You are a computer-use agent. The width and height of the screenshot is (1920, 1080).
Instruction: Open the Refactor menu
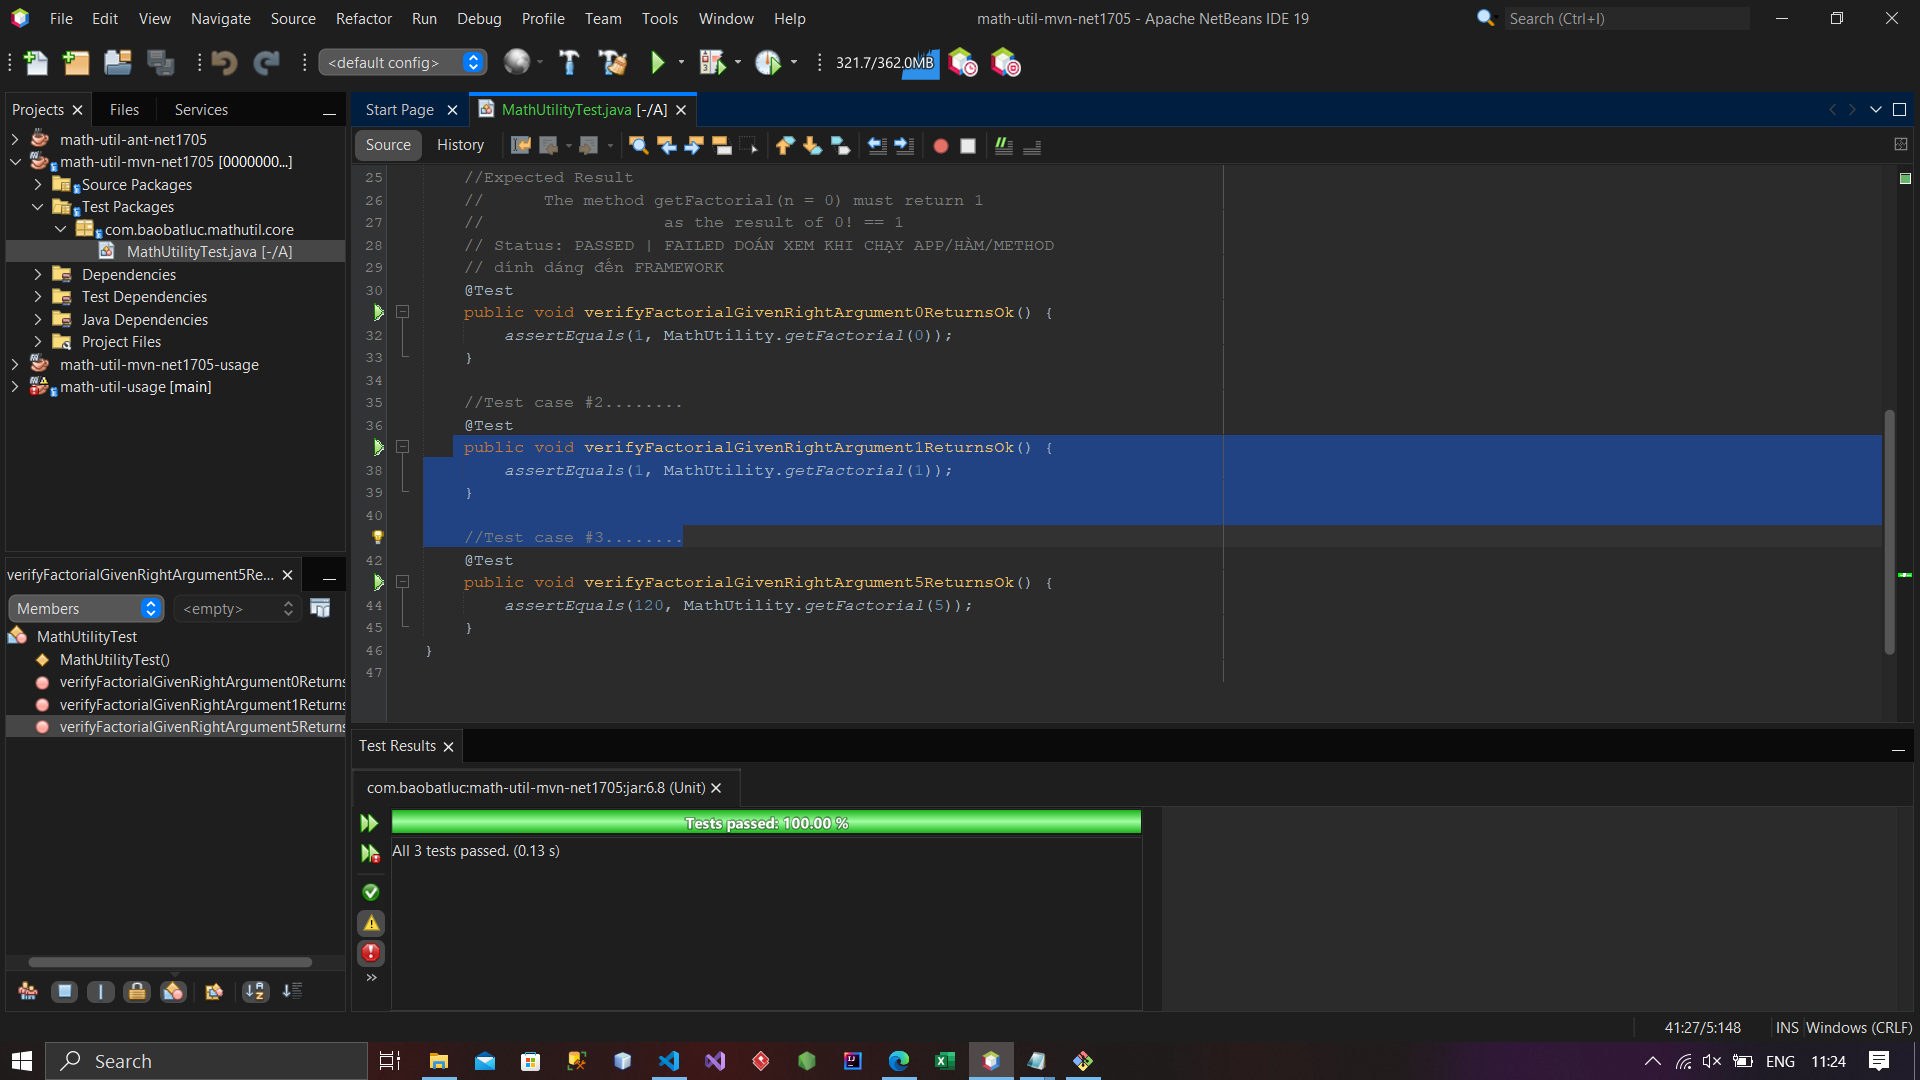pyautogui.click(x=363, y=18)
